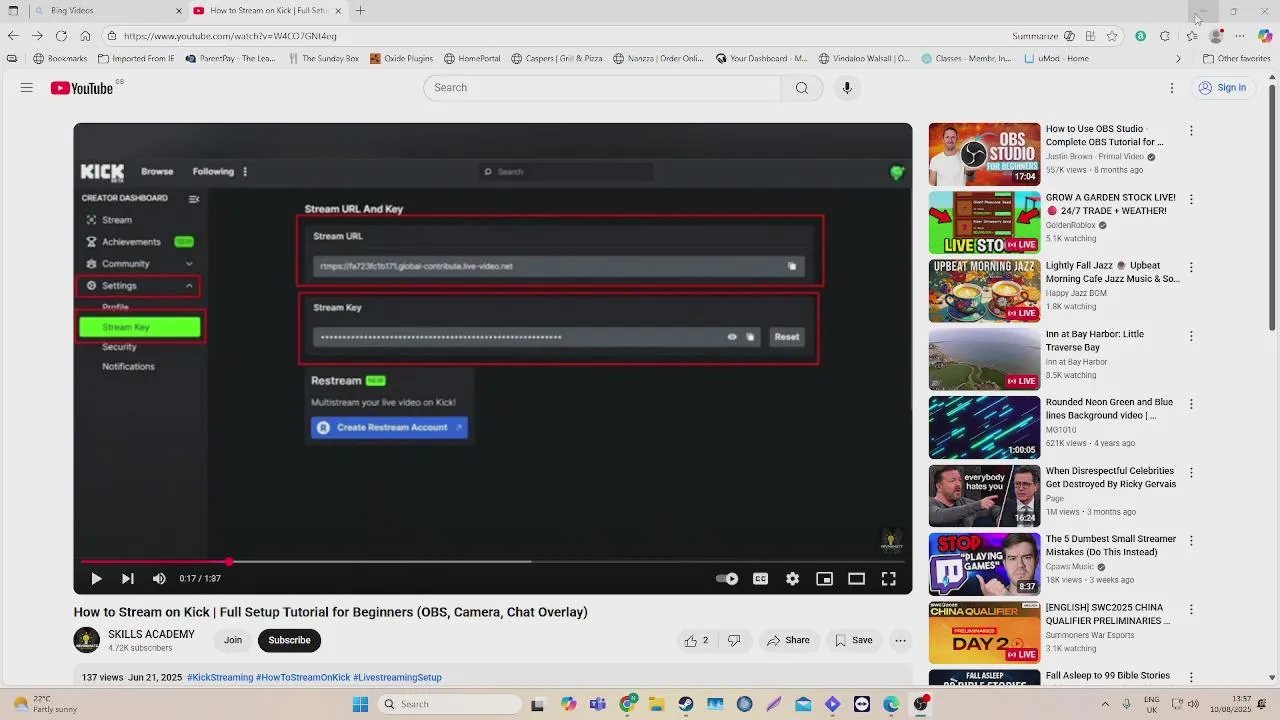The height and width of the screenshot is (720, 1280).
Task: Open the browser extensions puzzle icon
Action: [x=1165, y=36]
